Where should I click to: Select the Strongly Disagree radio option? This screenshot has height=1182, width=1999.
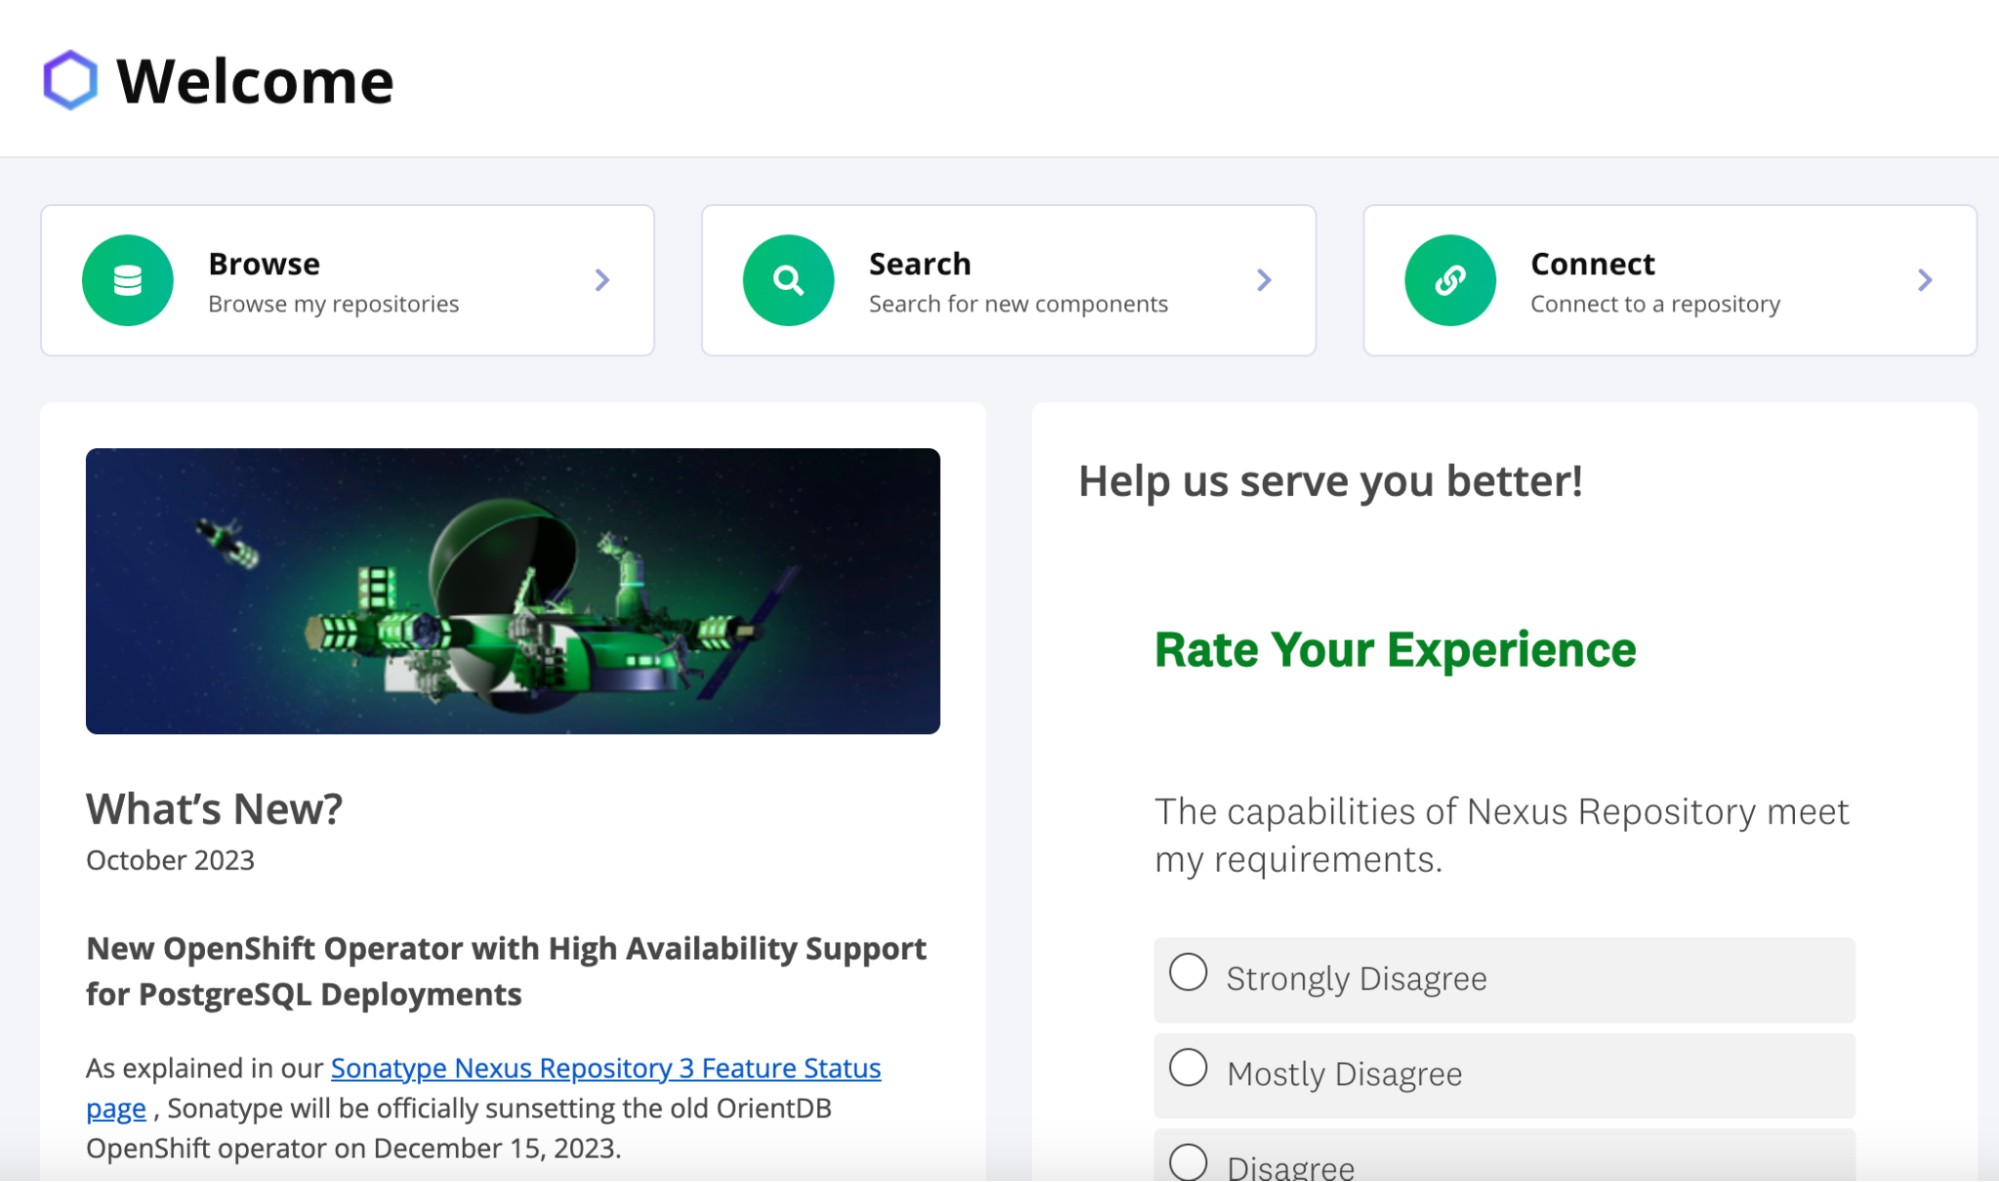point(1188,972)
